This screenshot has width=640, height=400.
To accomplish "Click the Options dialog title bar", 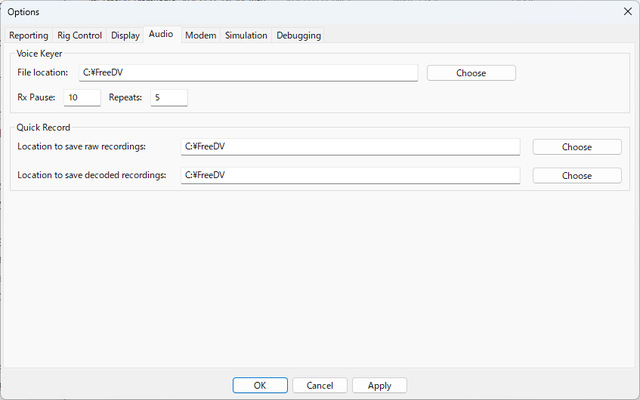I will click(300, 10).
